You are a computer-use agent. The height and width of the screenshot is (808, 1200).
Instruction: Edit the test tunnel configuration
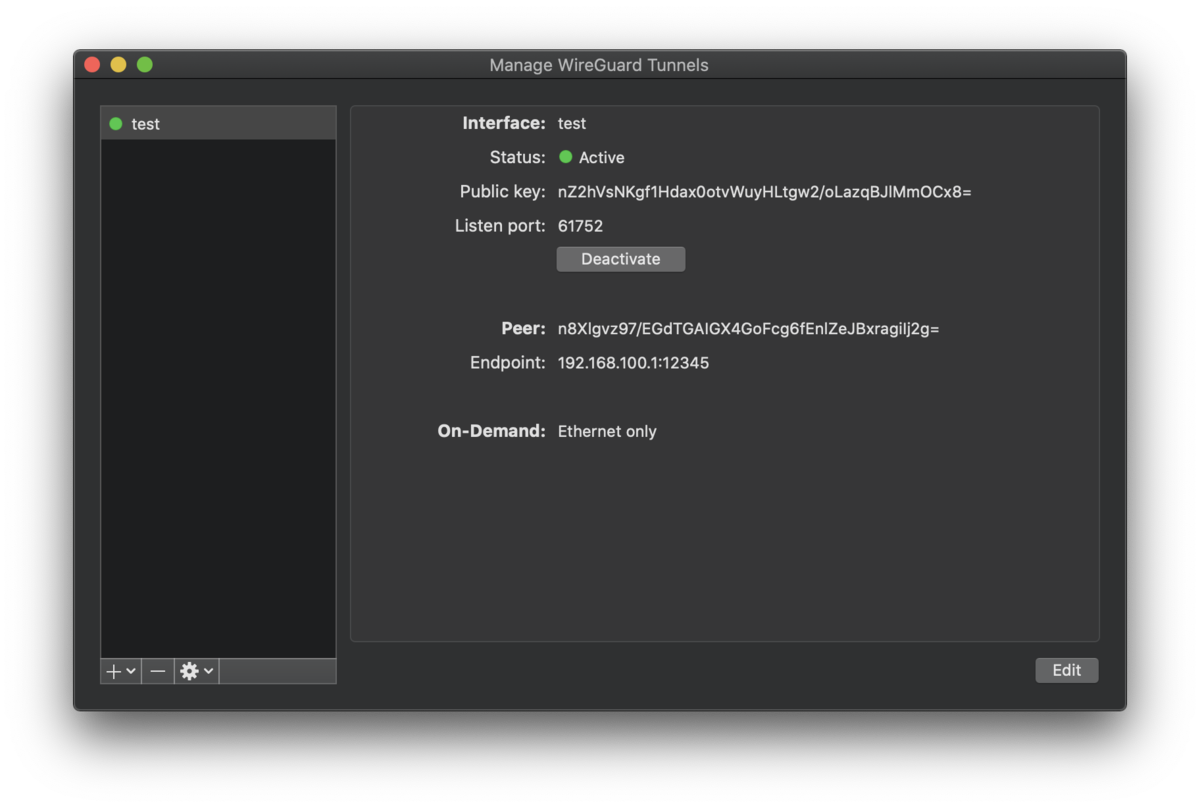(x=1067, y=670)
